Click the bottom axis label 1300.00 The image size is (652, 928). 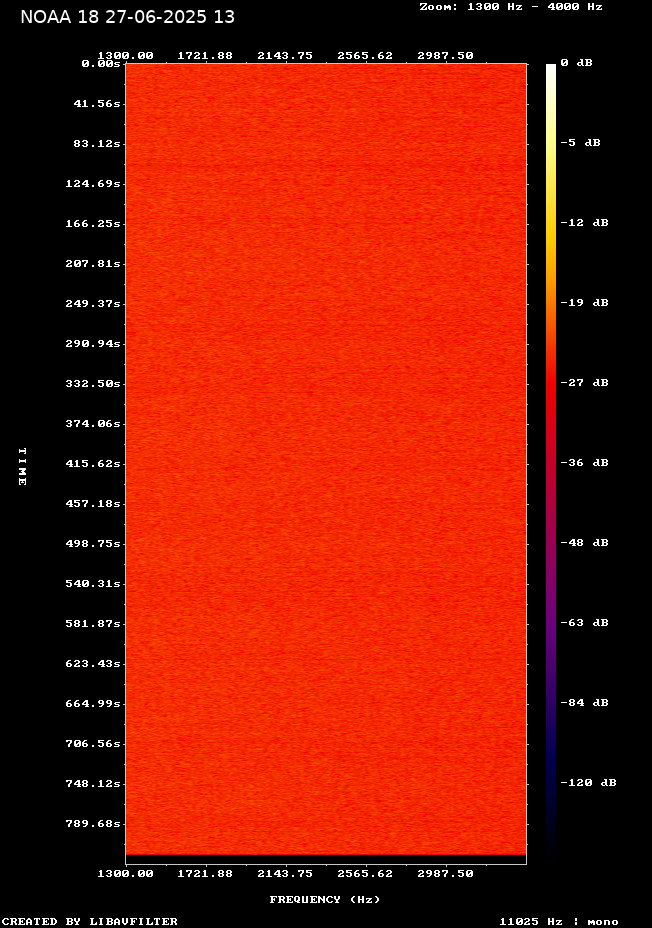tap(125, 874)
